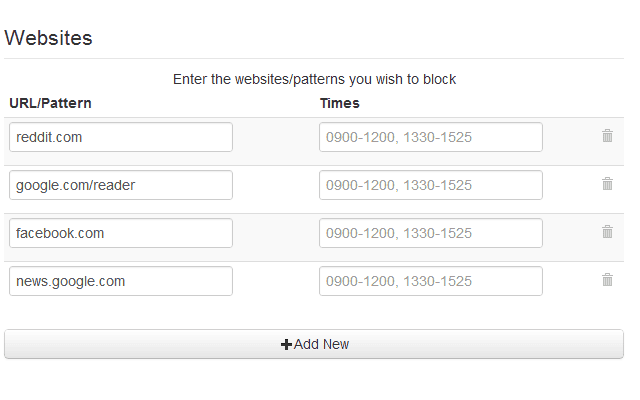Edit the news.google.com pattern field
This screenshot has width=640, height=400.
121,281
